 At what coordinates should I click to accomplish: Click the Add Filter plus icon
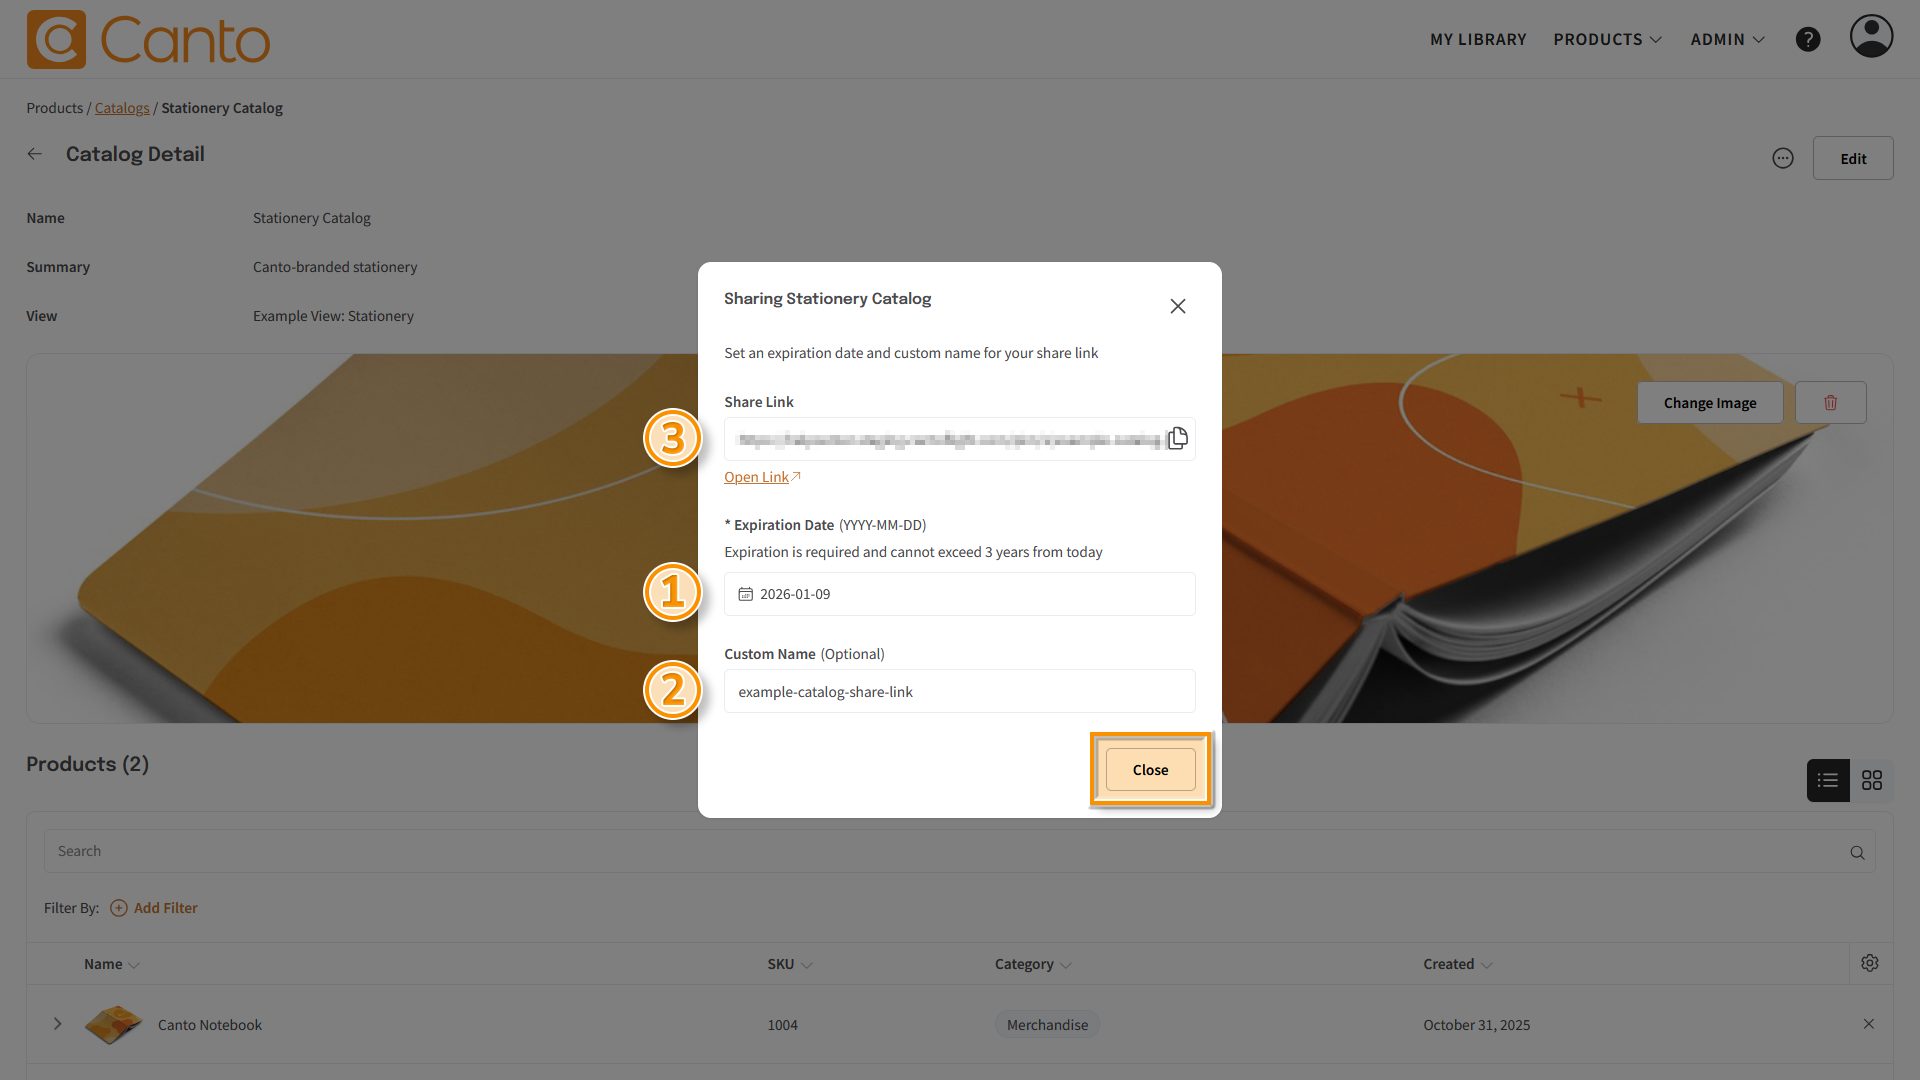119,908
